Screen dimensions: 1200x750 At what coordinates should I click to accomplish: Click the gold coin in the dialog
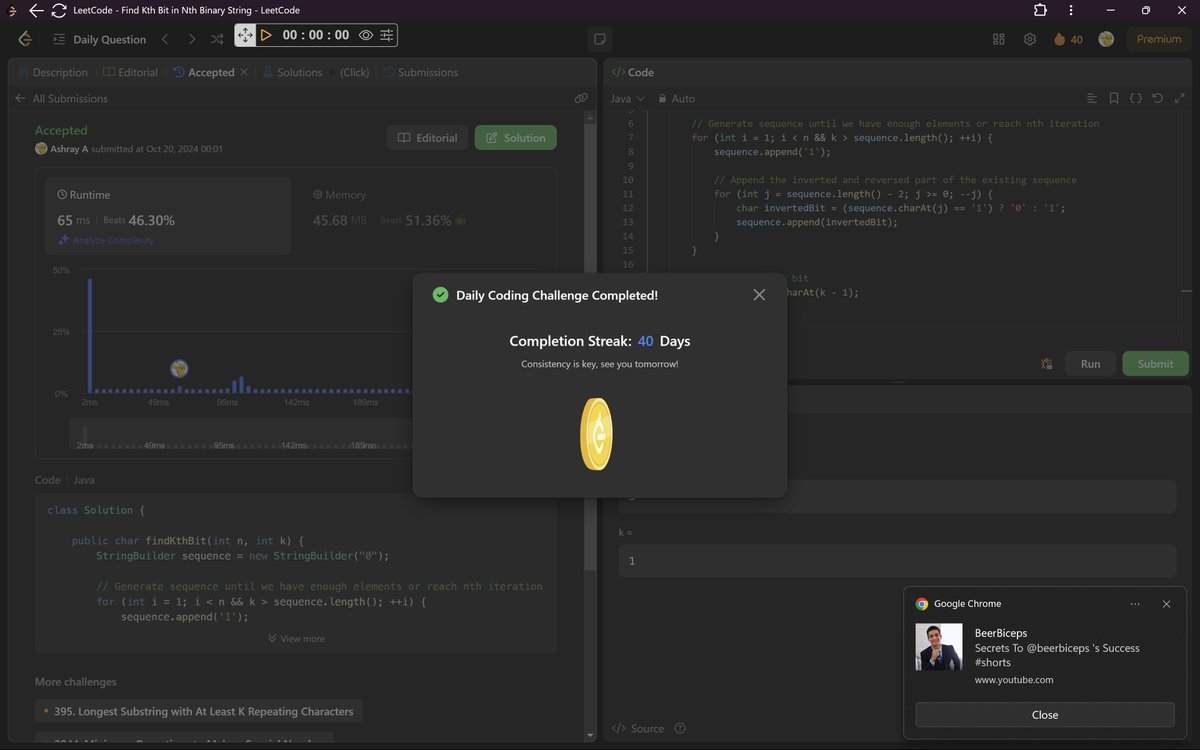596,434
